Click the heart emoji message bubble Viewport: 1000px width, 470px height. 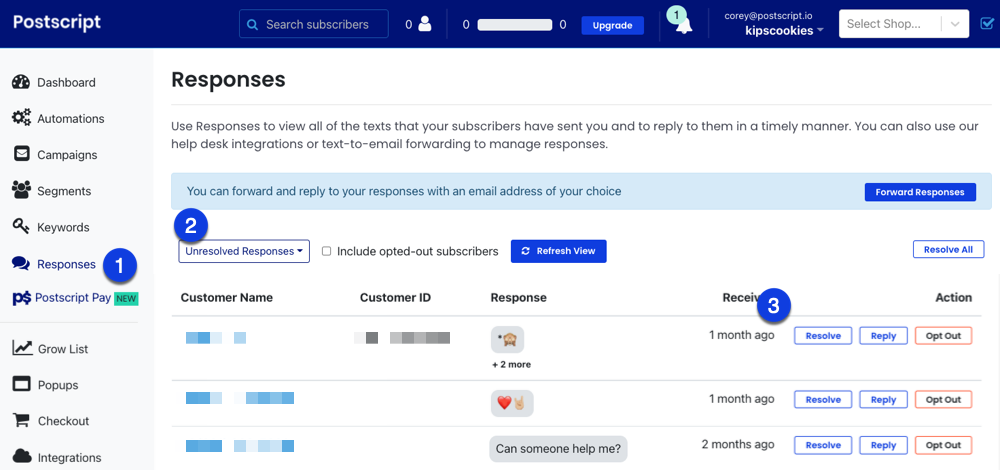tap(512, 403)
